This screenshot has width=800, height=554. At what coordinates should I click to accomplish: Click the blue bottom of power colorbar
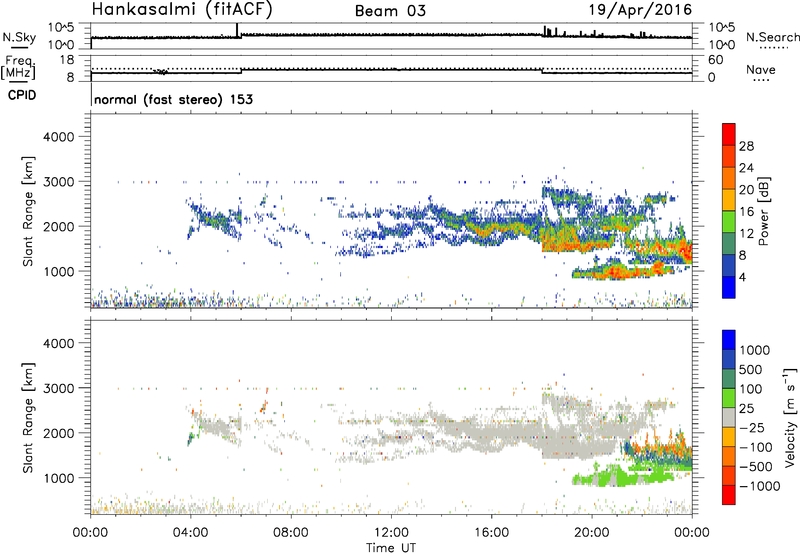tap(729, 287)
